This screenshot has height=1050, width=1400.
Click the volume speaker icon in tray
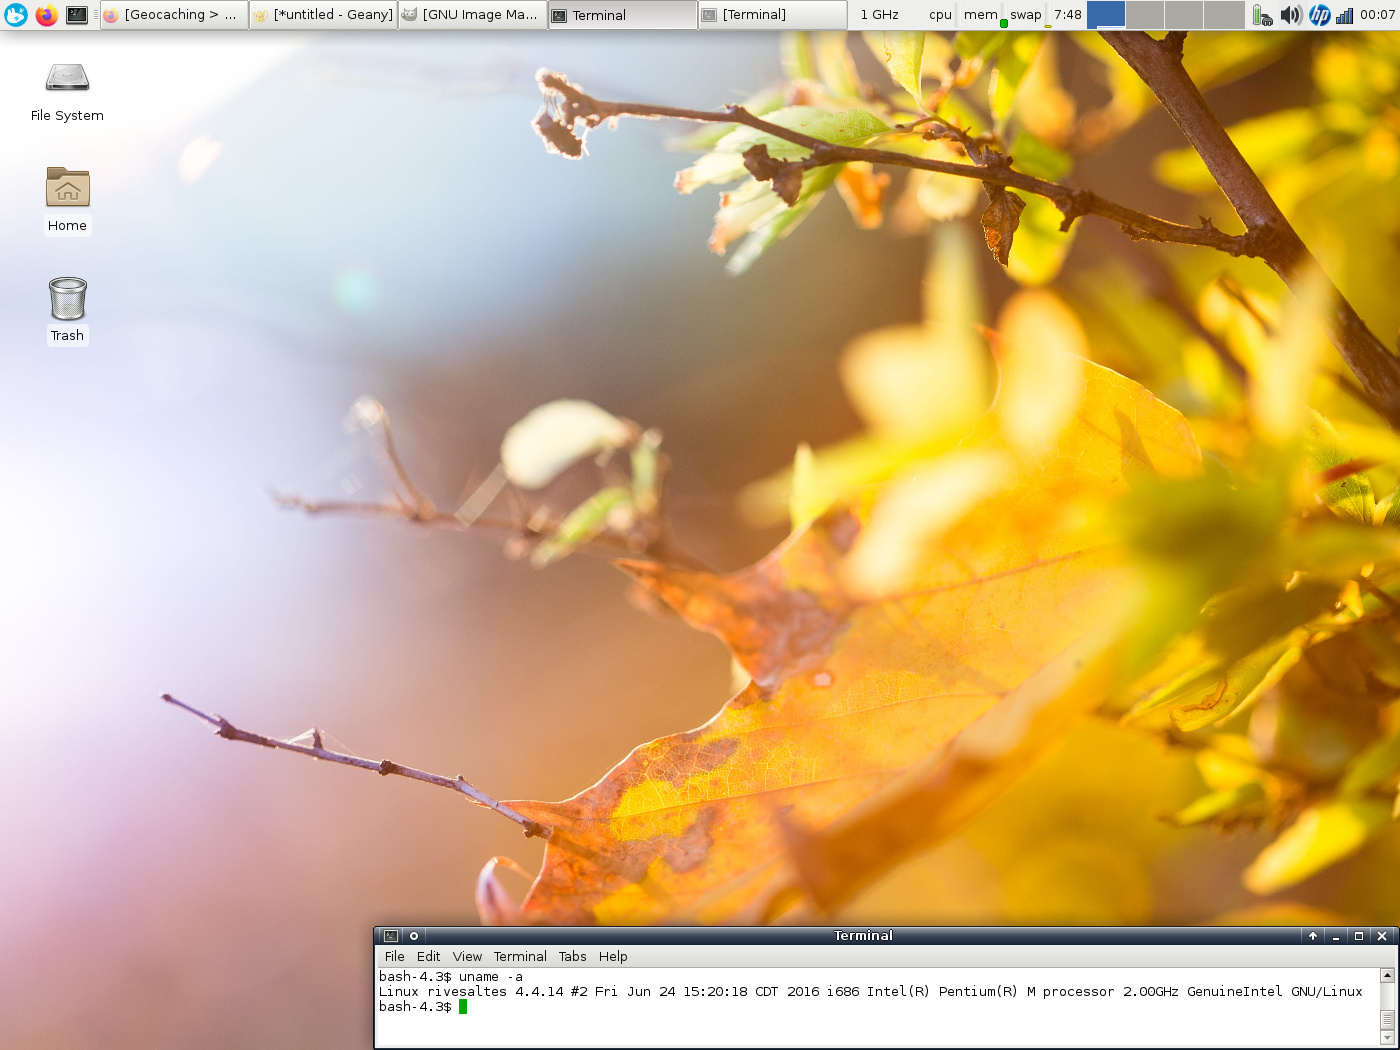coord(1291,15)
